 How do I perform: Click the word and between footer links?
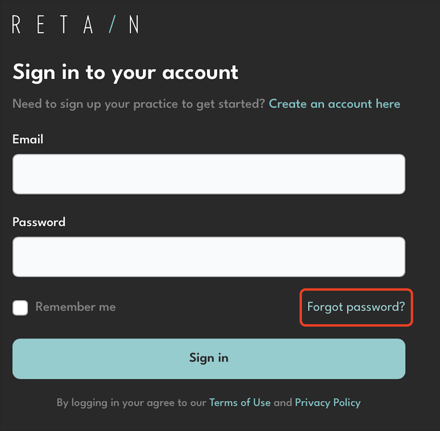point(283,402)
